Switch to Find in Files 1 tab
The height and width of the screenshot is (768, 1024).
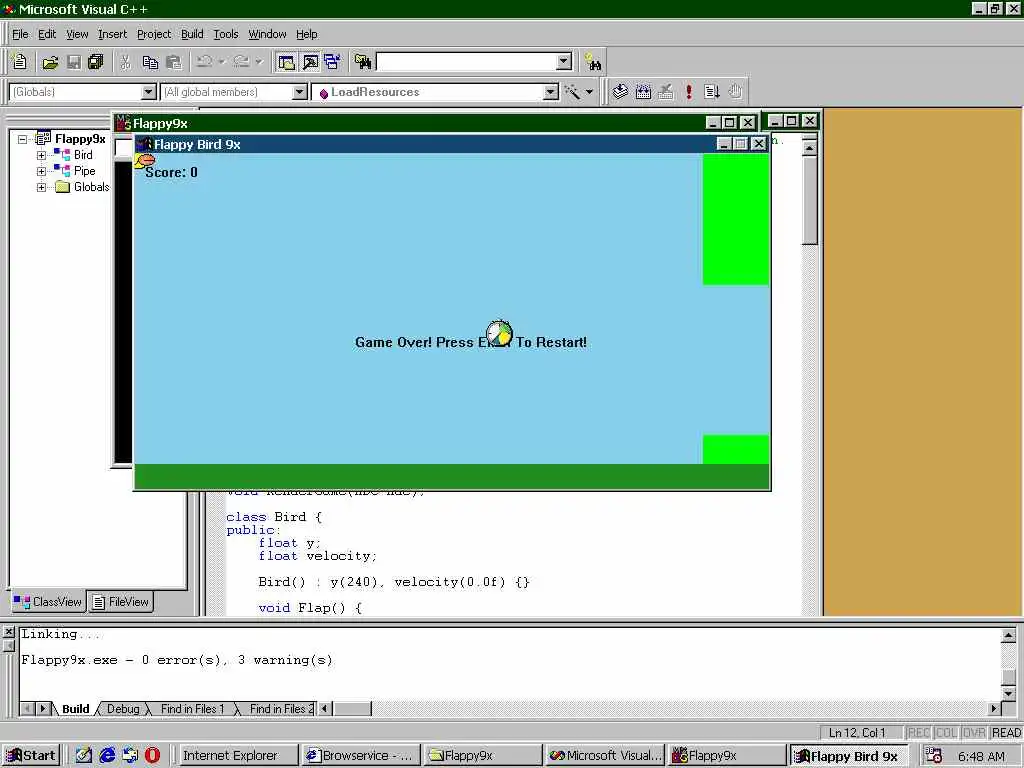click(x=192, y=709)
